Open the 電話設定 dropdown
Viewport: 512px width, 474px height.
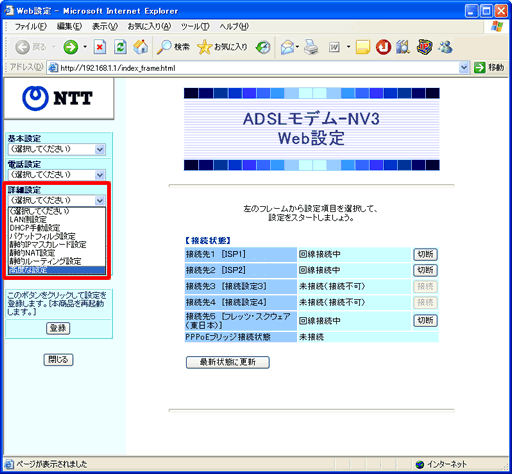pyautogui.click(x=57, y=175)
